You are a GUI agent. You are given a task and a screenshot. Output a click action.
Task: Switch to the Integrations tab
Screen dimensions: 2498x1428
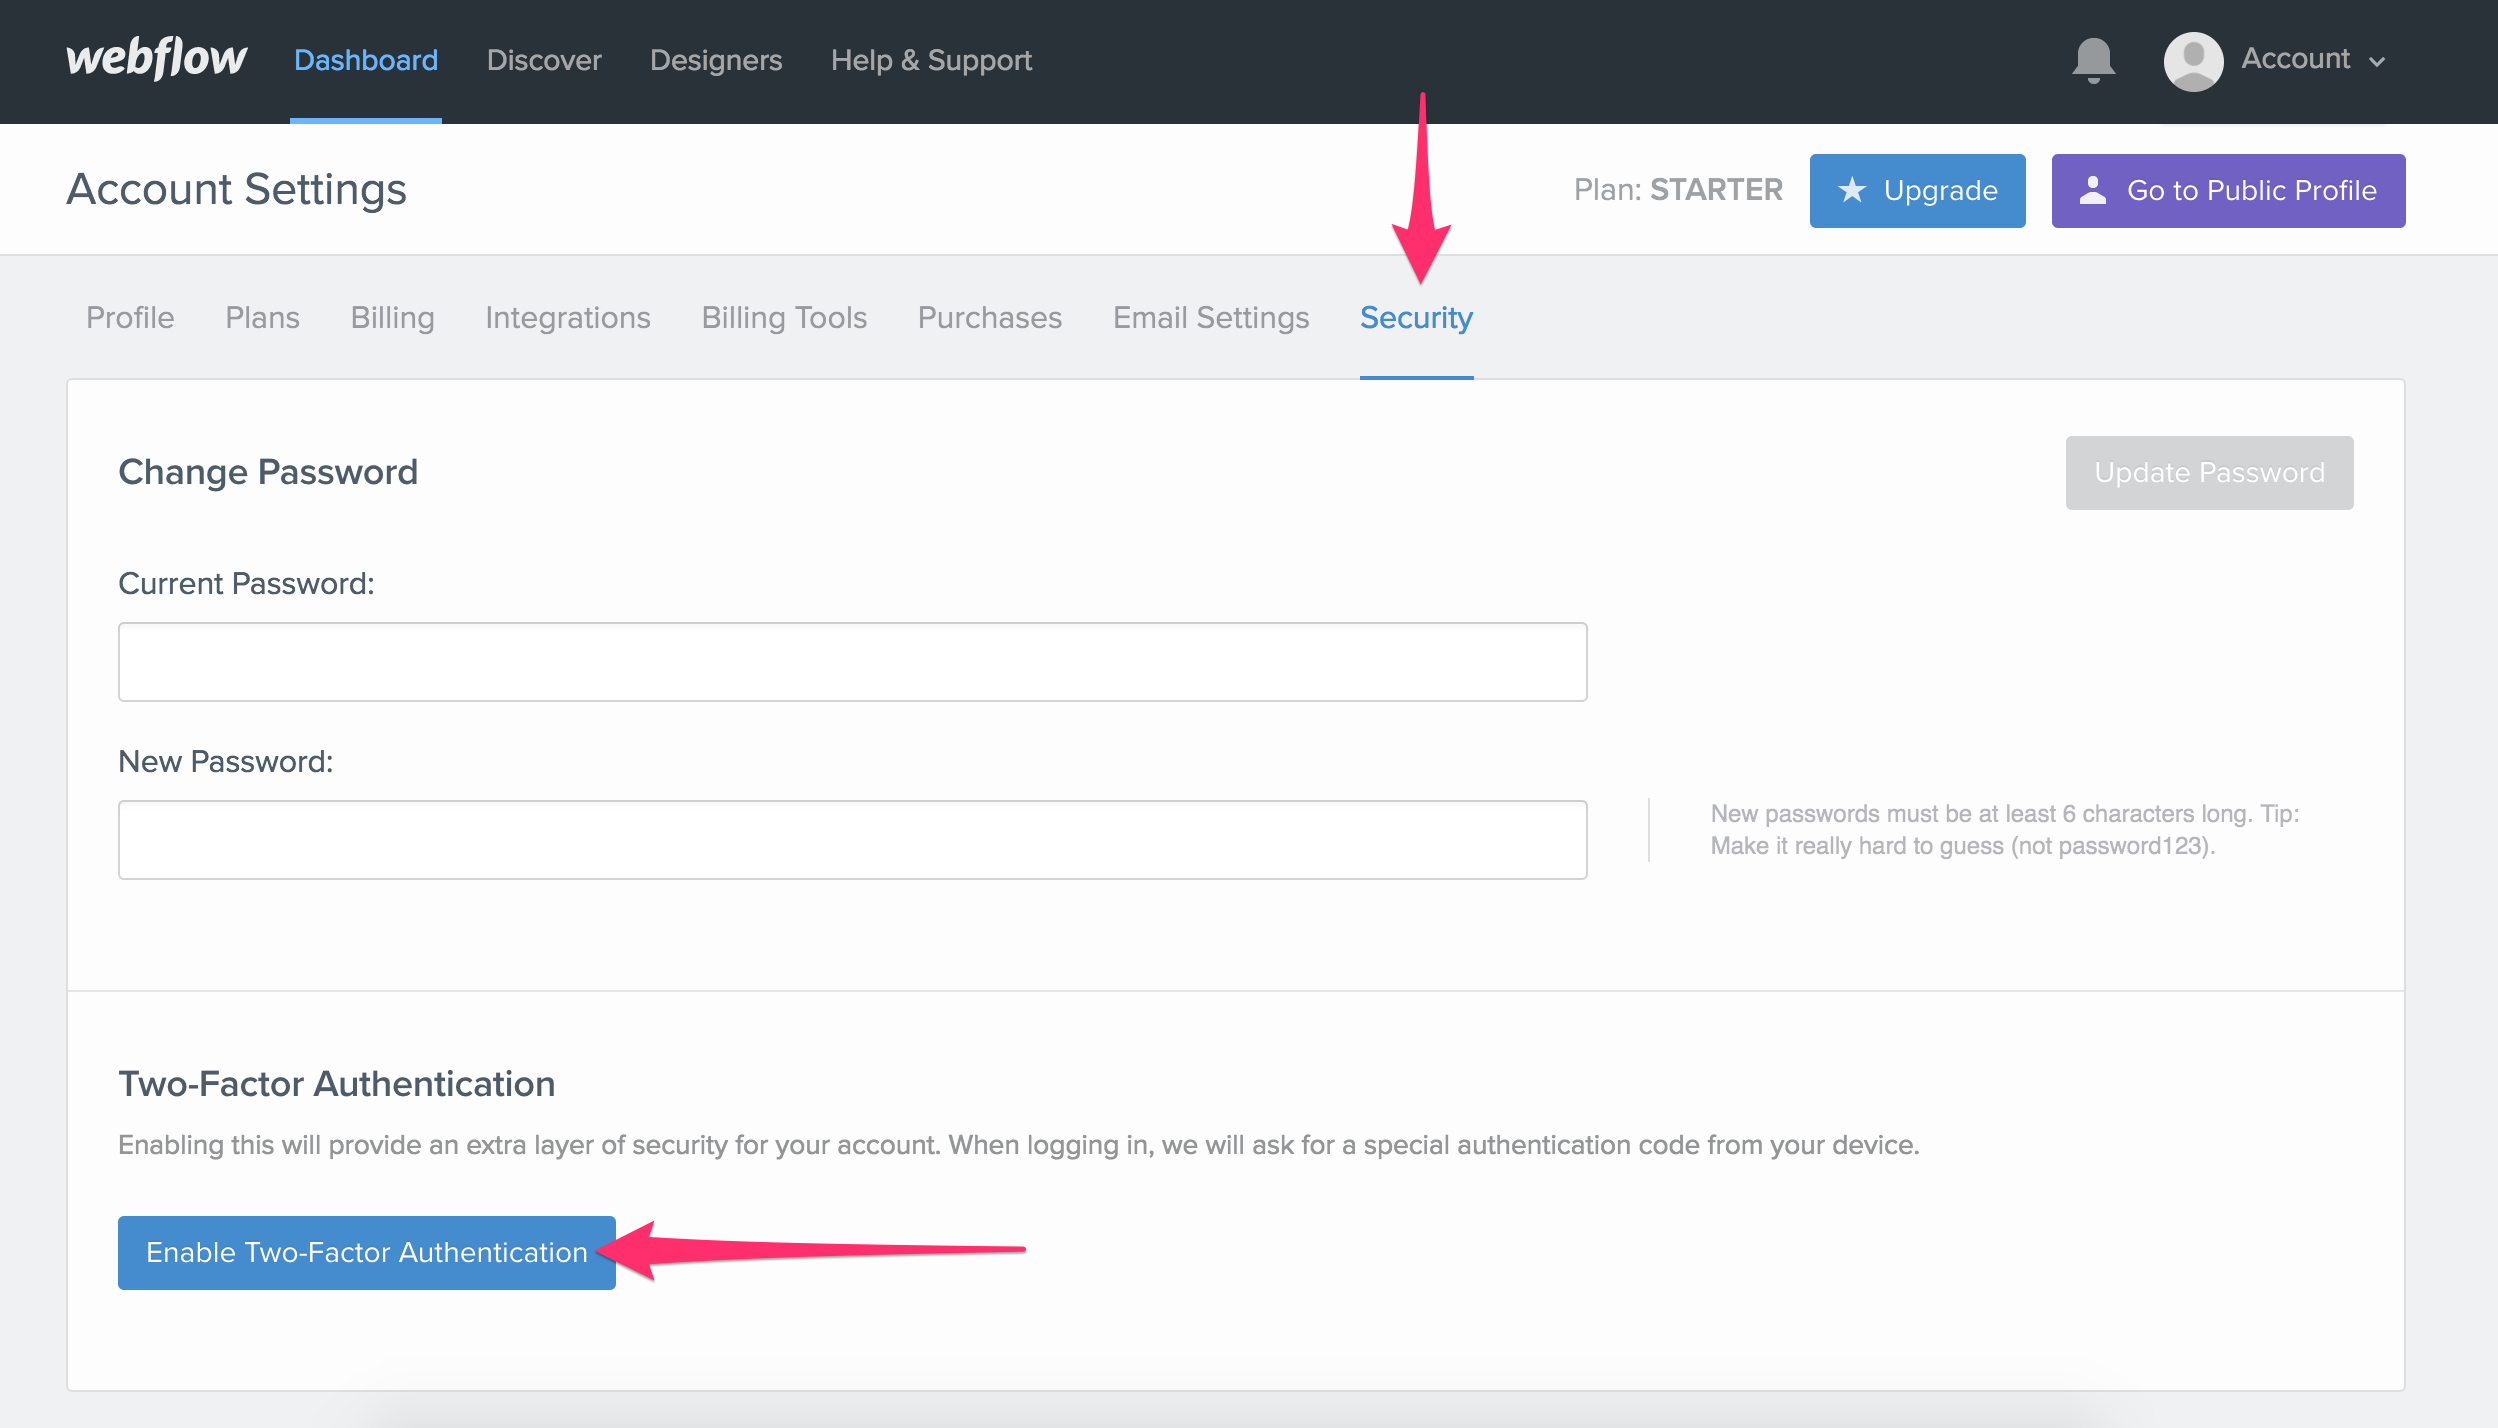click(568, 317)
